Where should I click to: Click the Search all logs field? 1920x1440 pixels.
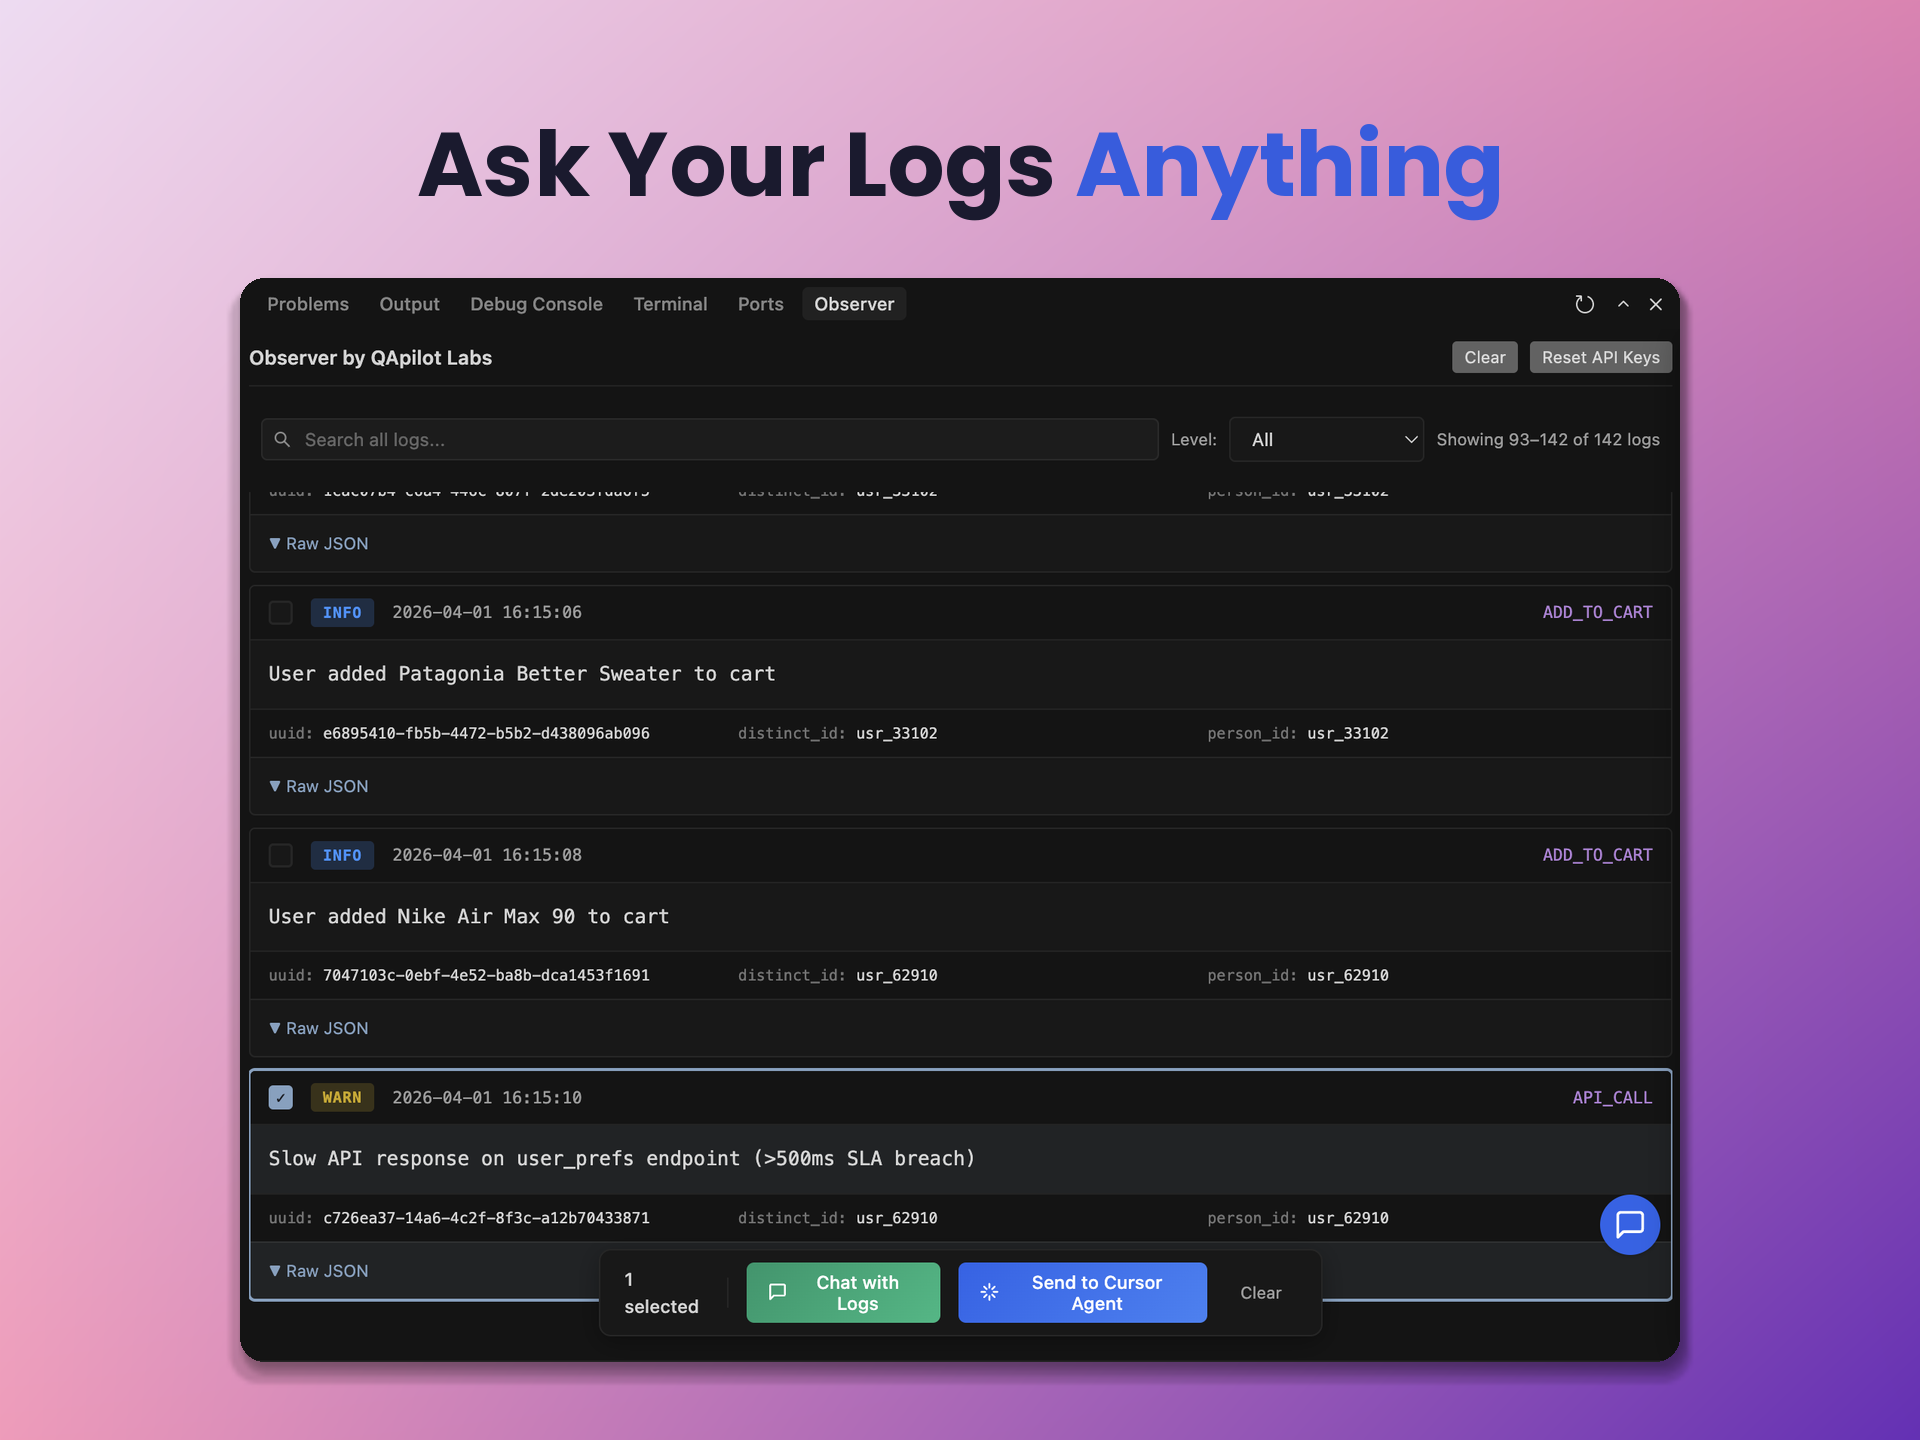[x=720, y=439]
